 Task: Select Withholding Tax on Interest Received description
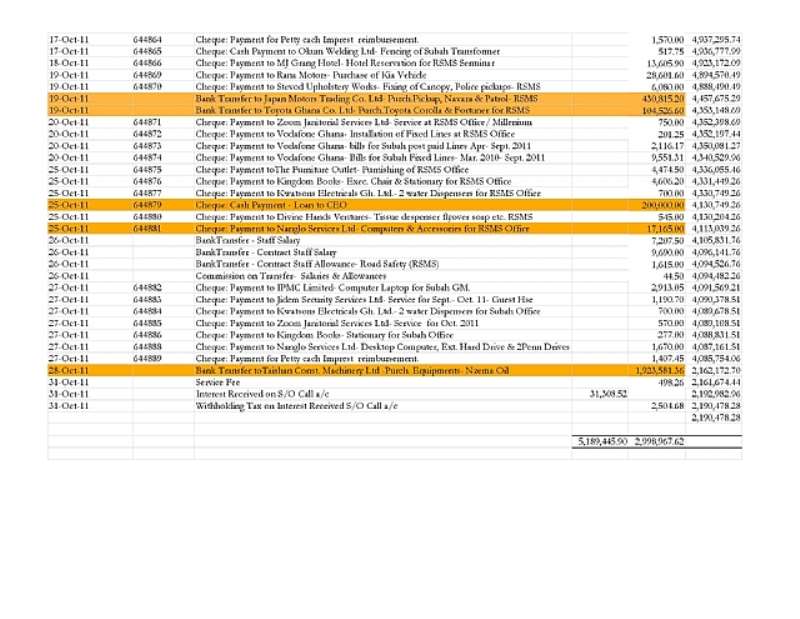[296, 406]
